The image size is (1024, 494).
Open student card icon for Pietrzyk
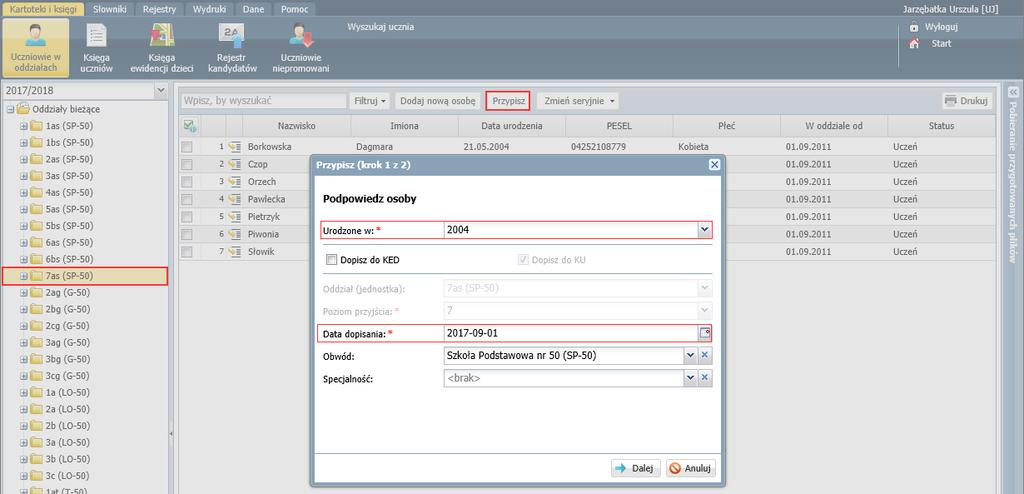(x=235, y=216)
